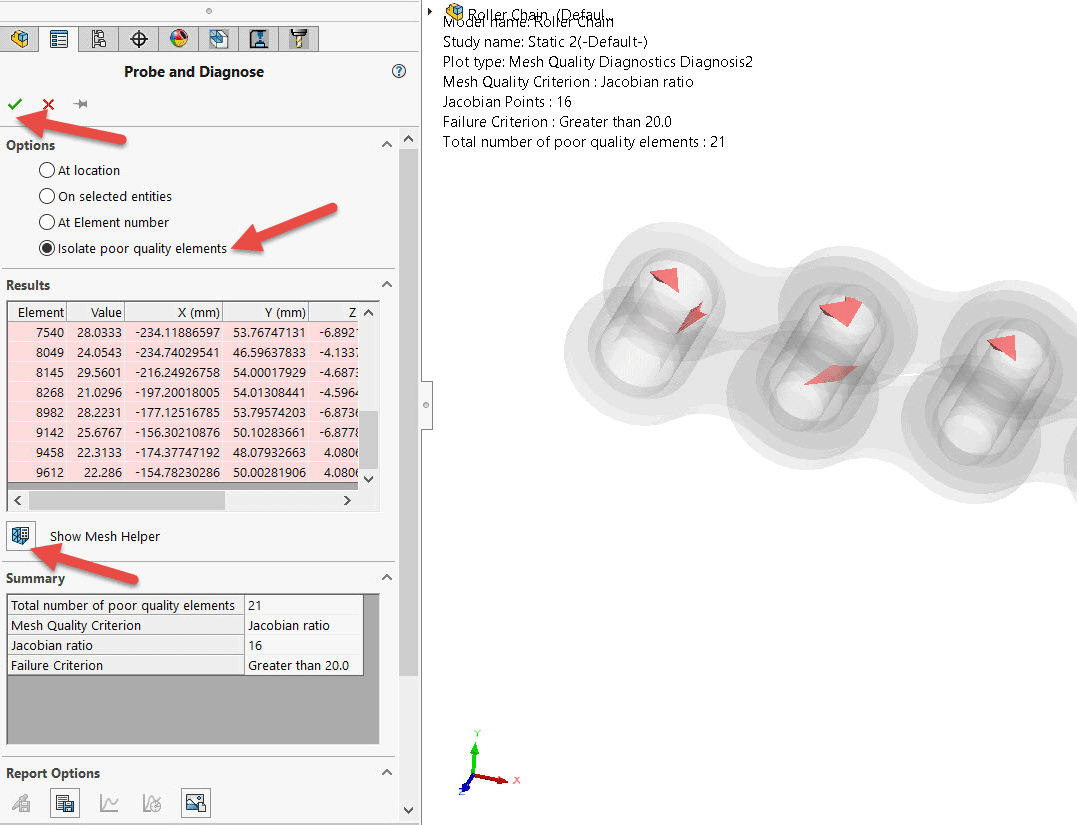This screenshot has height=825, width=1077.
Task: Open help for Probe and Diagnose
Action: point(399,71)
